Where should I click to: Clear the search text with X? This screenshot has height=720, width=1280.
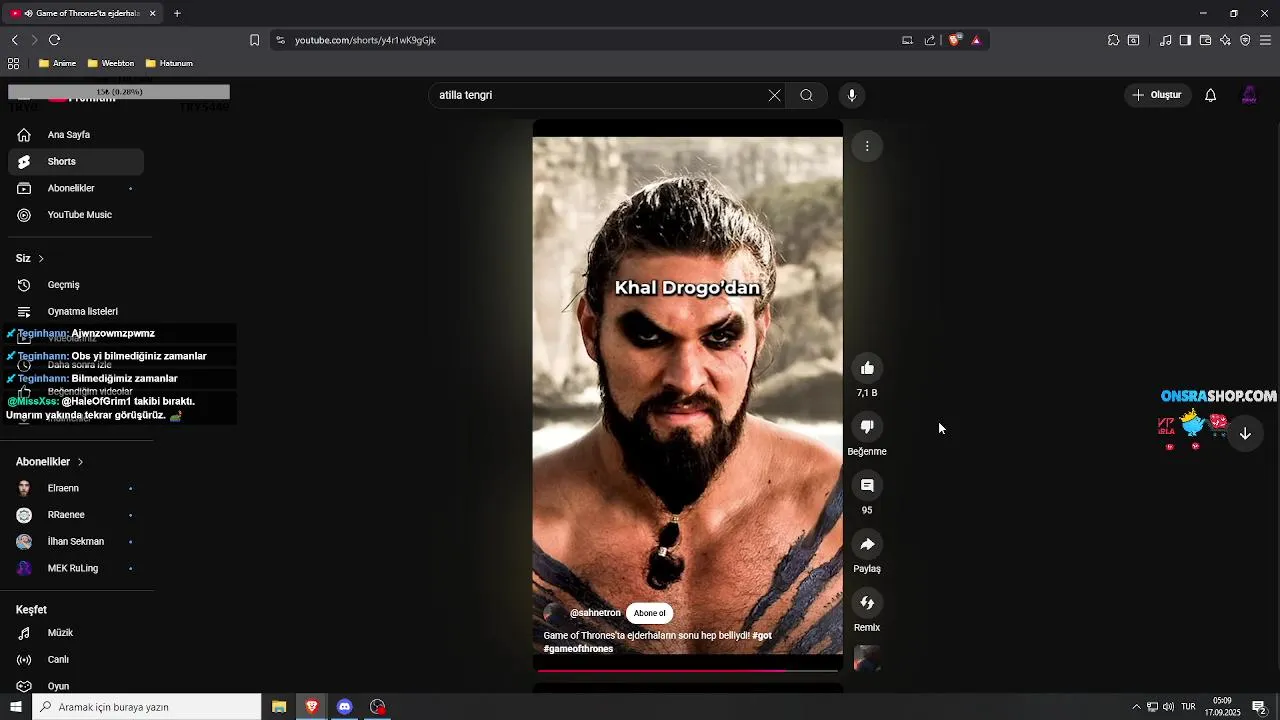pyautogui.click(x=774, y=95)
